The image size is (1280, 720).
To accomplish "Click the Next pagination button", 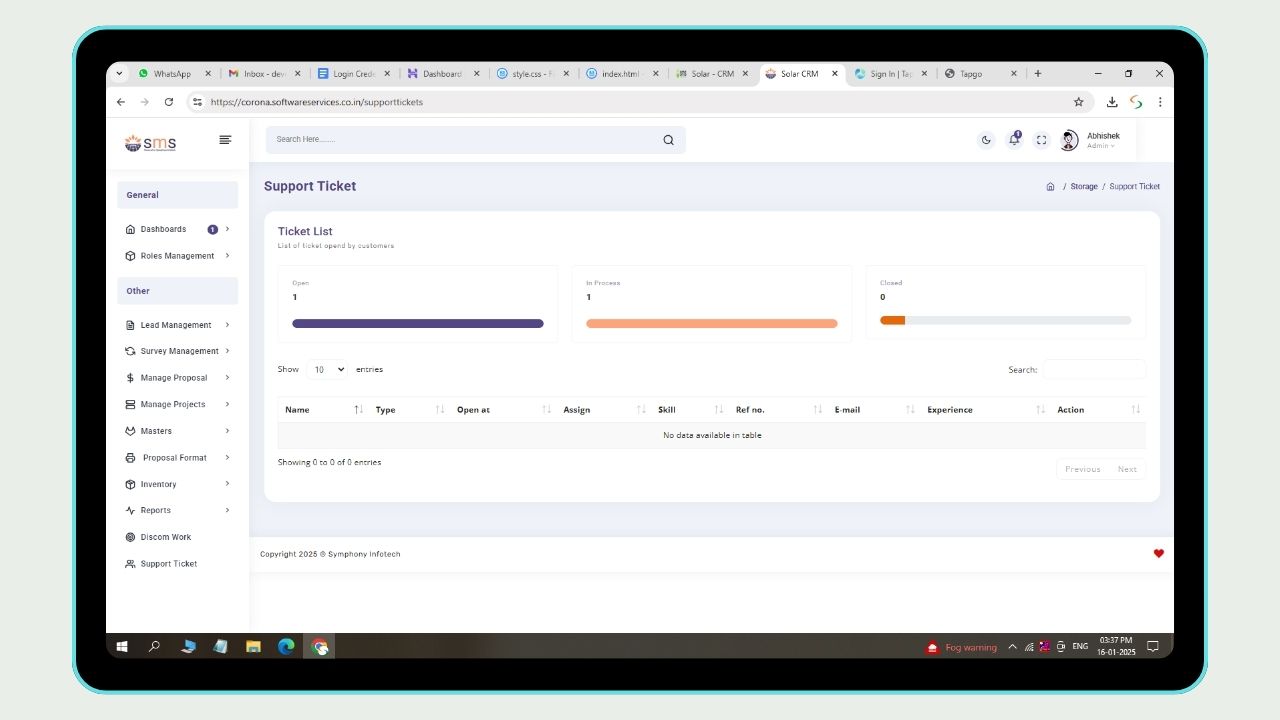I will click(x=1126, y=469).
